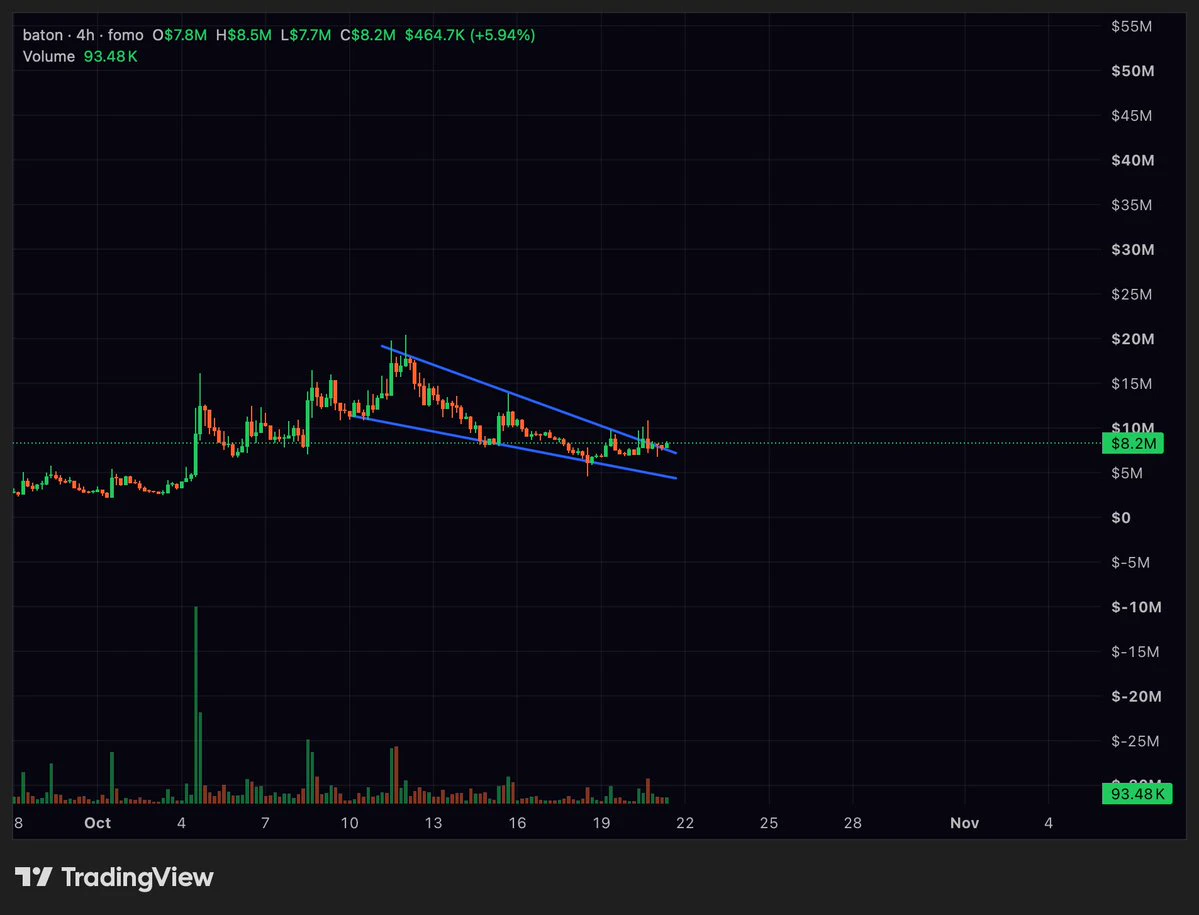The width and height of the screenshot is (1199, 915).
Task: Click the $-10M price axis label
Action: point(1136,608)
